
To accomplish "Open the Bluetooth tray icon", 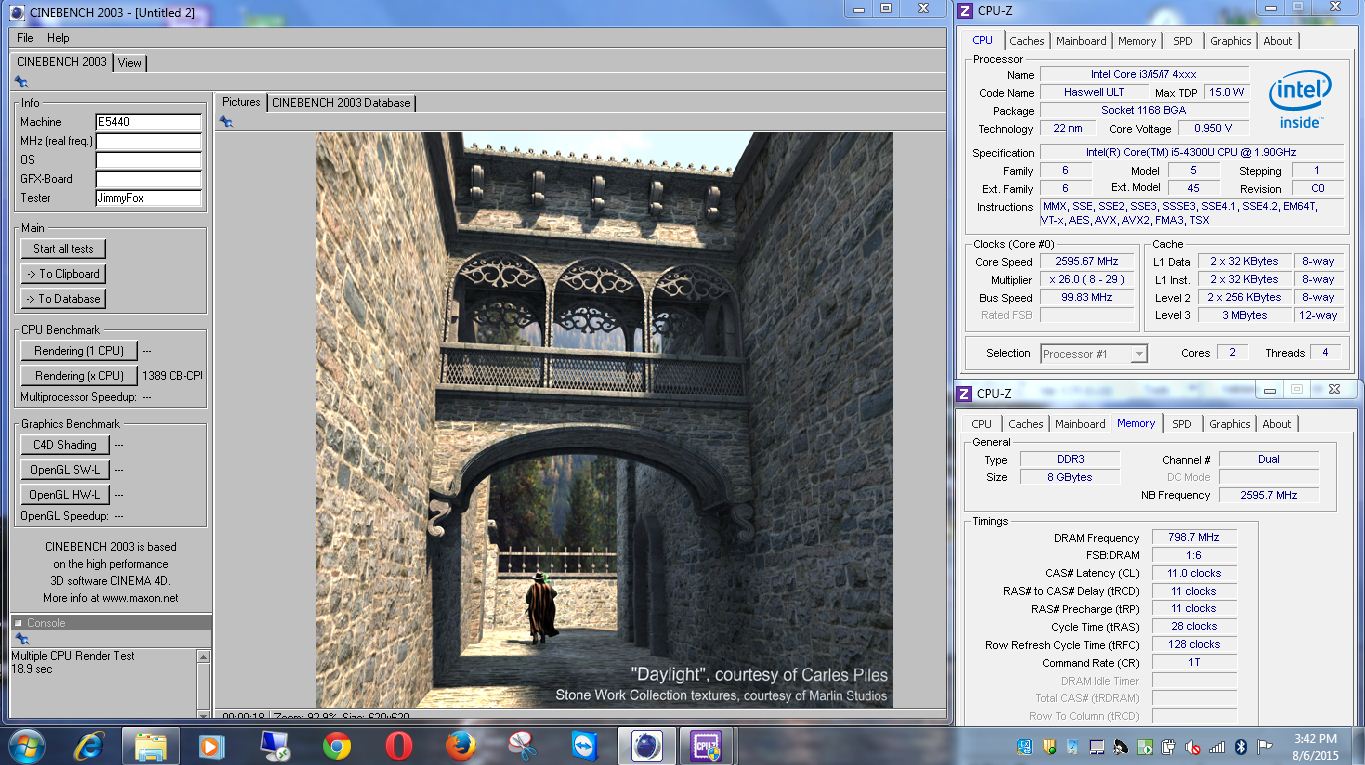I will click(1241, 746).
